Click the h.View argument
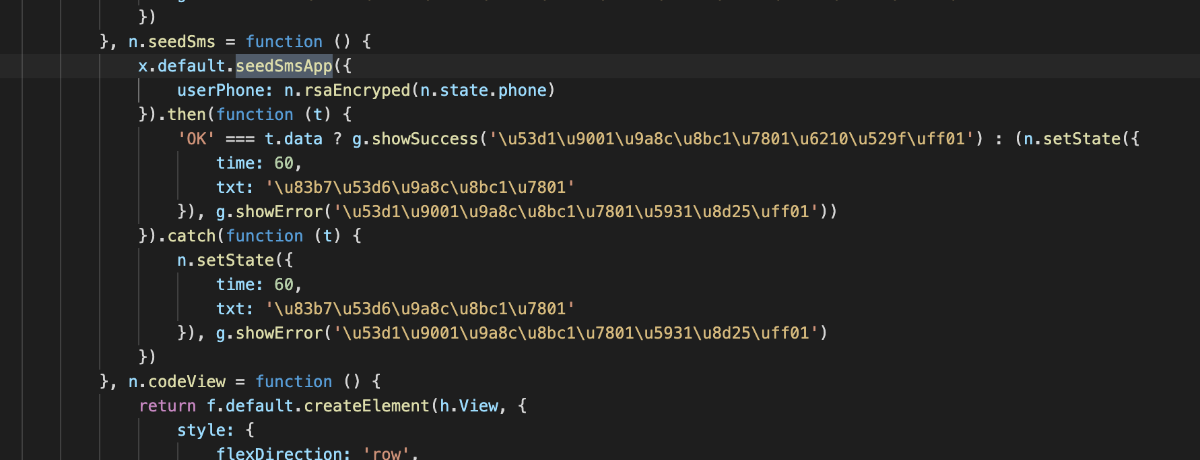The image size is (1200, 460). (x=468, y=405)
